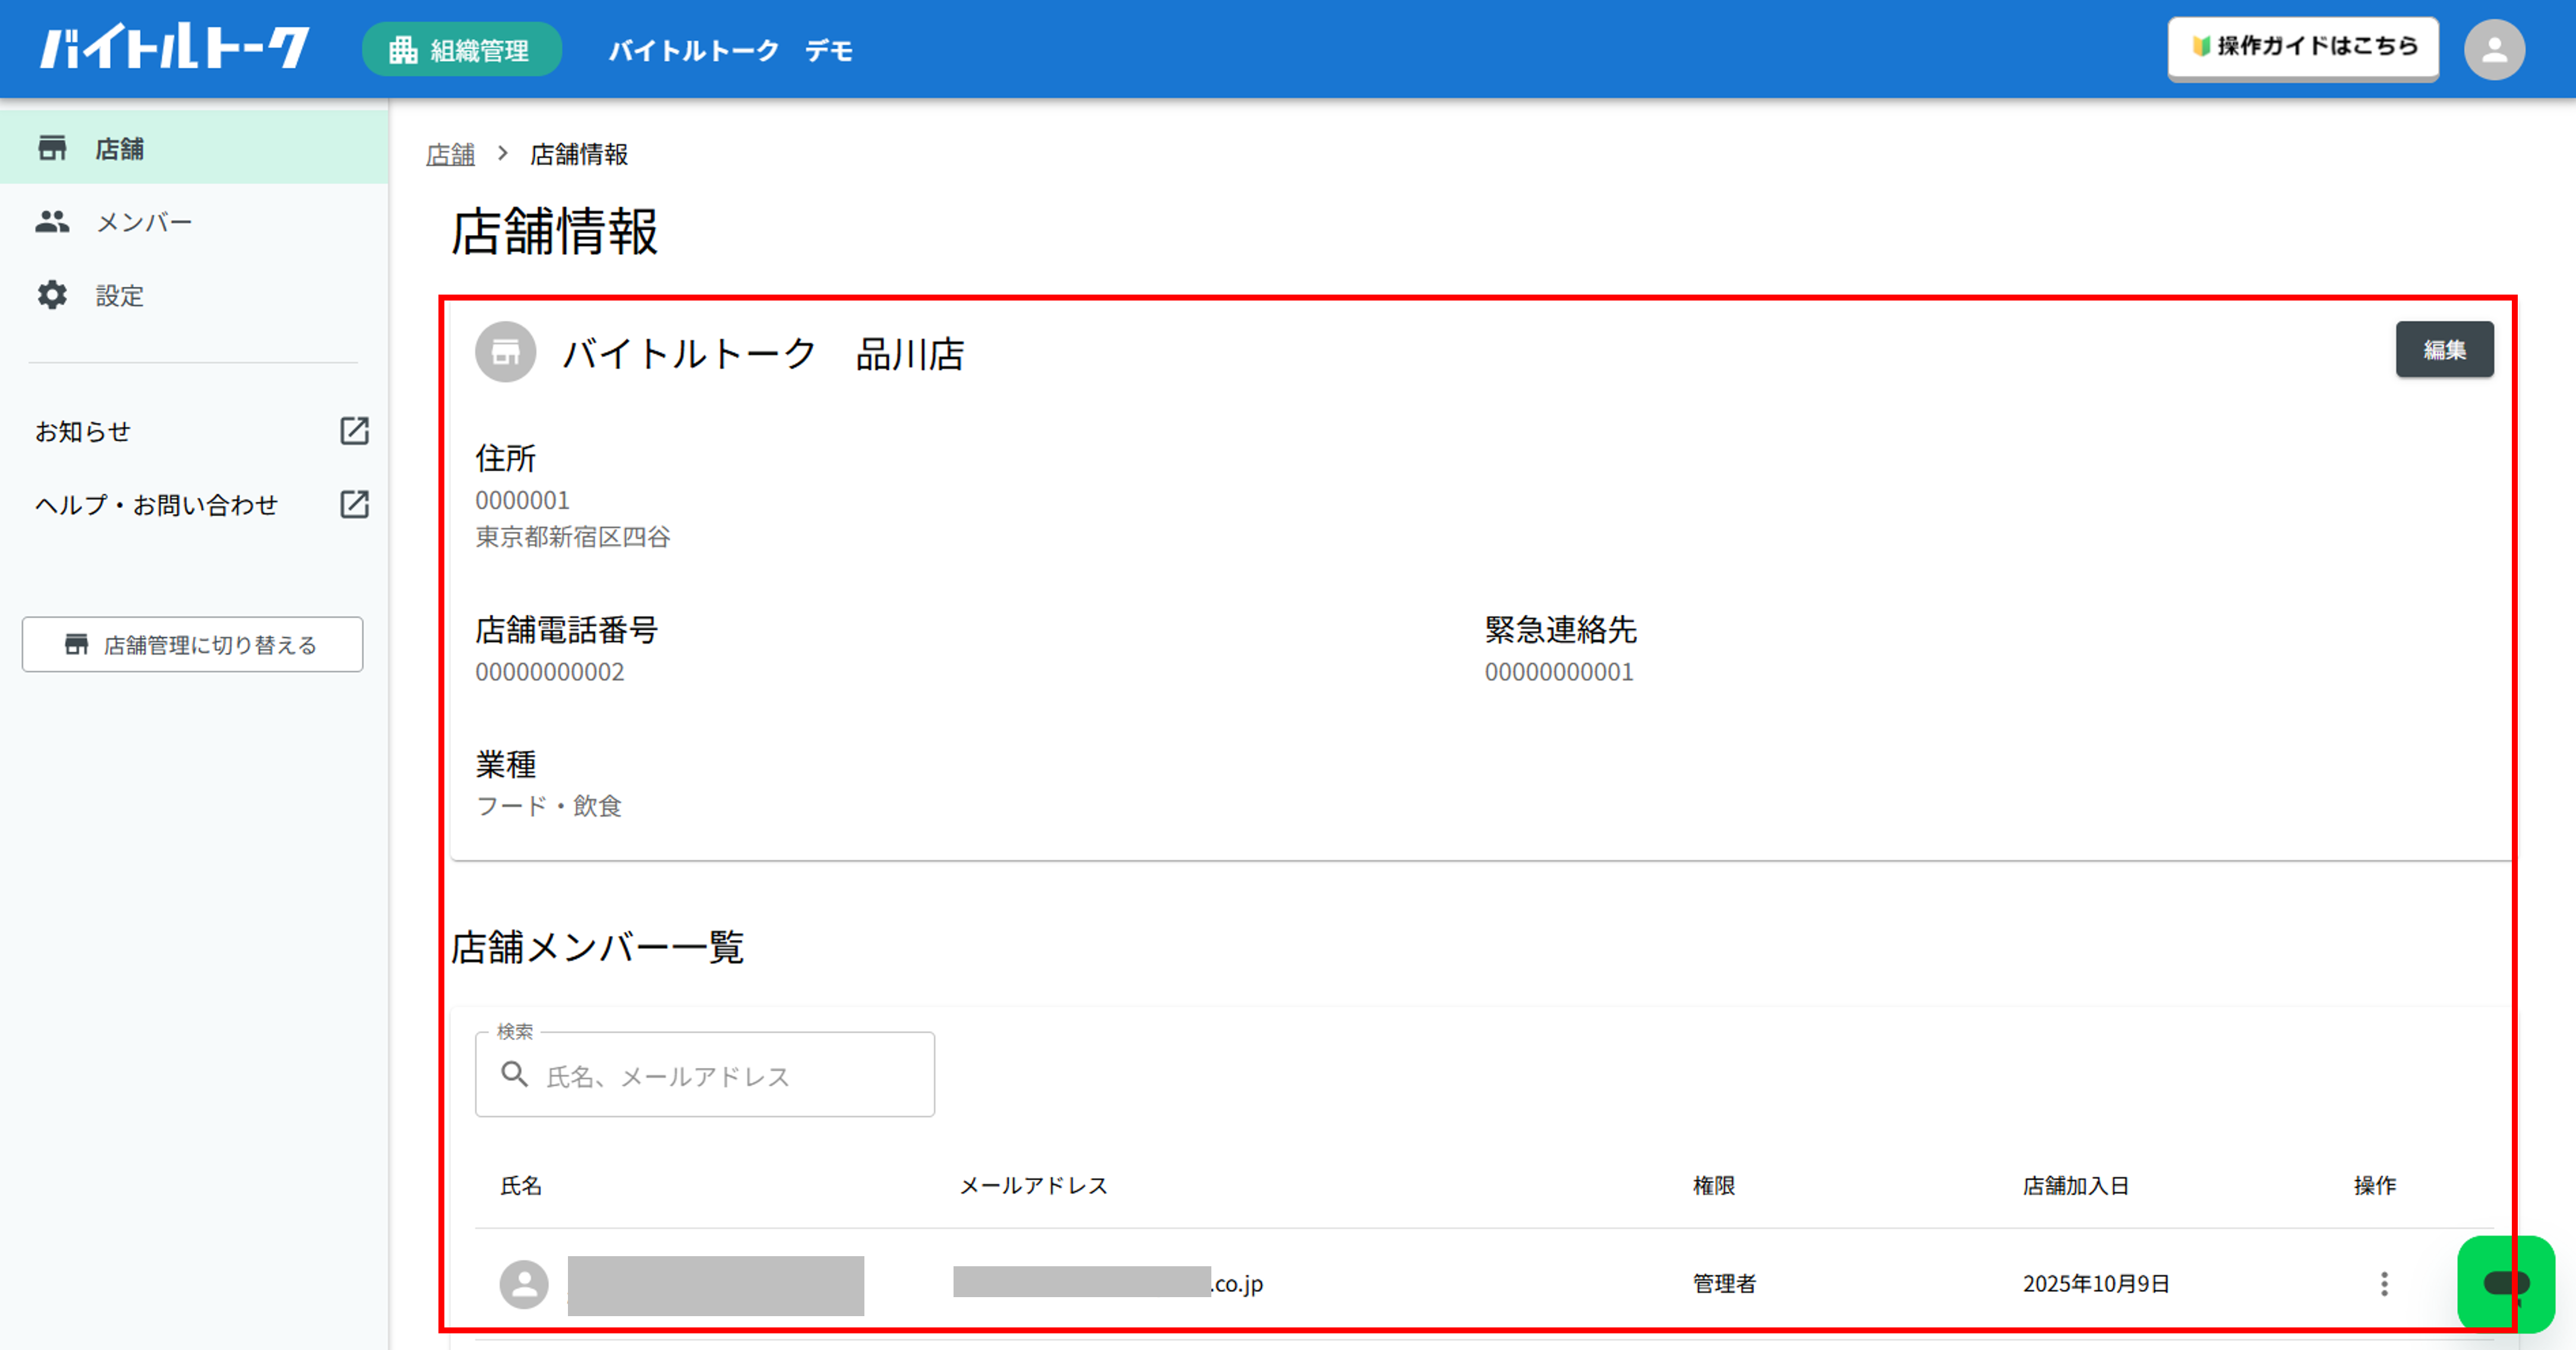The height and width of the screenshot is (1350, 2576).
Task: Click the 管理者 role cell
Action: point(1724,1284)
